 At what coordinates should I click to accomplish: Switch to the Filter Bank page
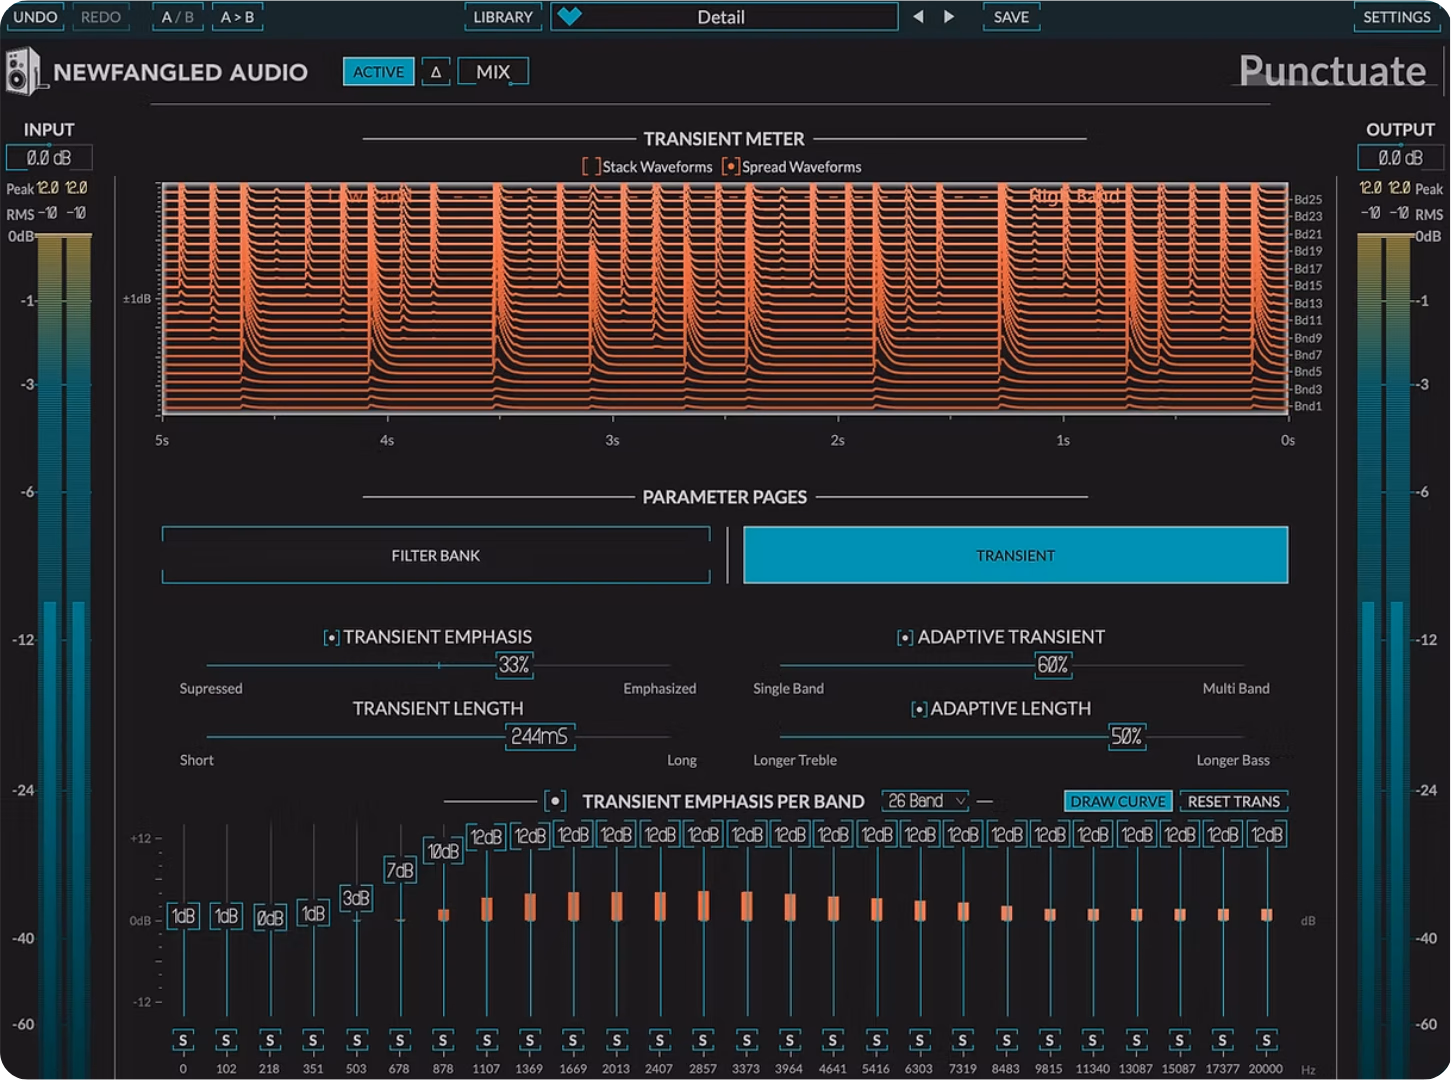[436, 555]
